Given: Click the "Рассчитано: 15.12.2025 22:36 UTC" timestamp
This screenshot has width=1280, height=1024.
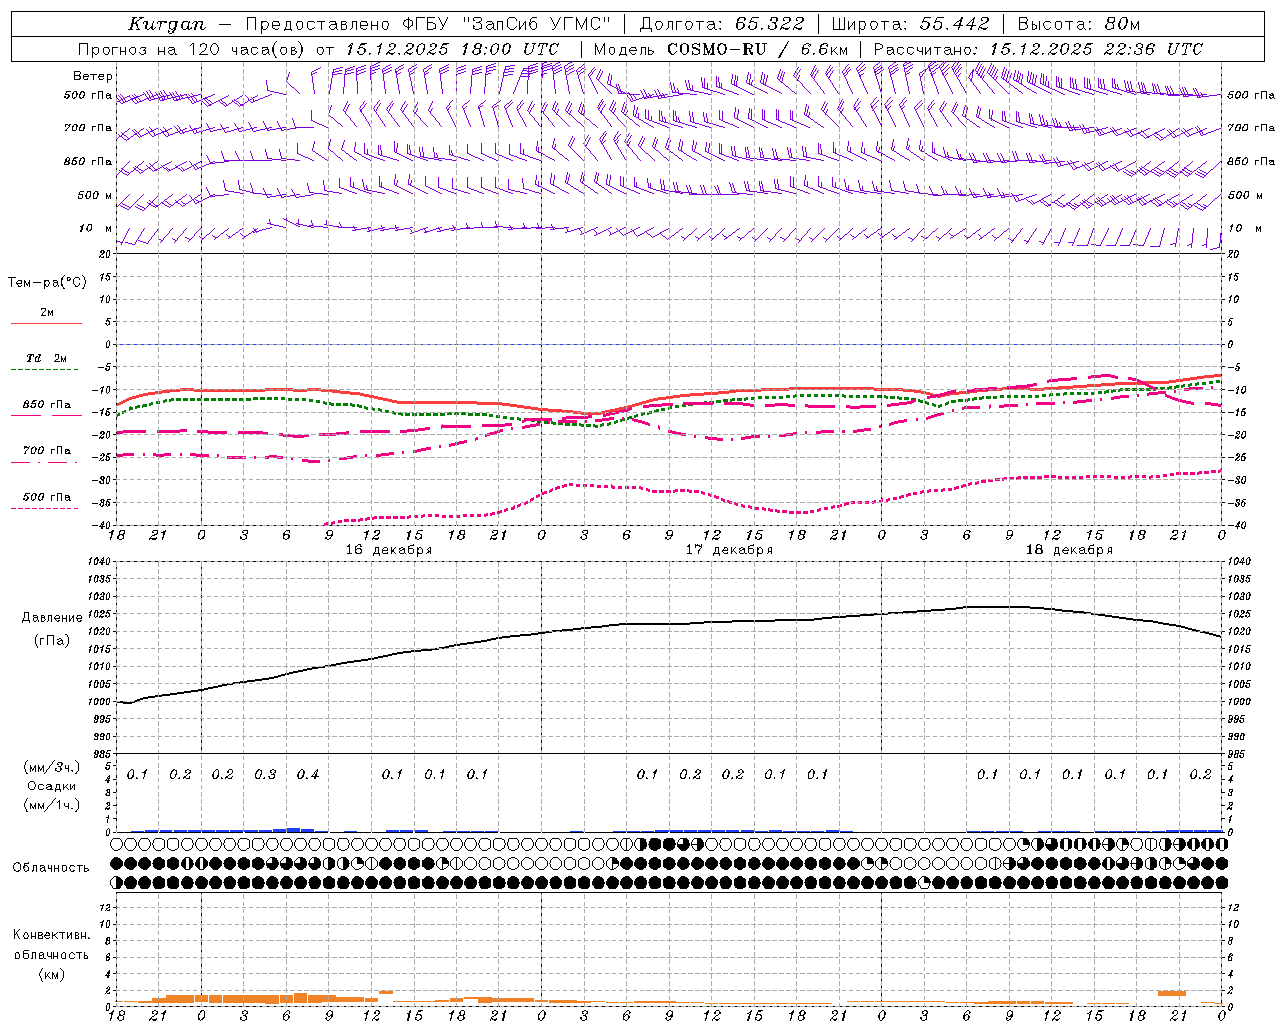Looking at the screenshot, I should click(x=1038, y=49).
